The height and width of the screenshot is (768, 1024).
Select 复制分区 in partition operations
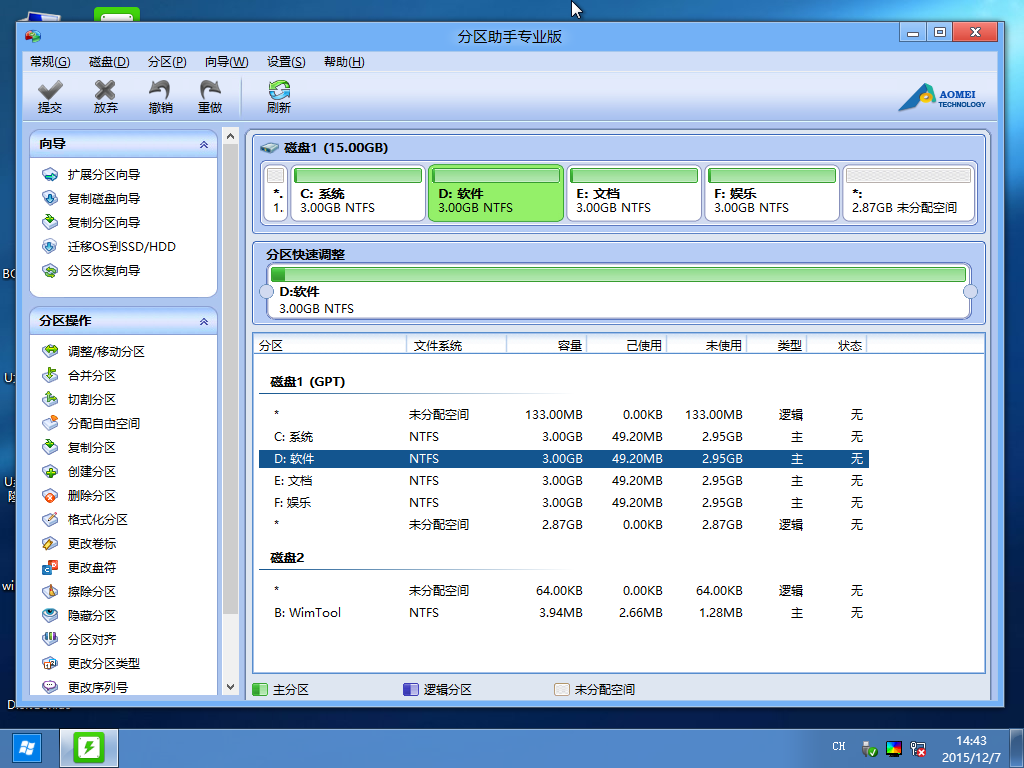click(x=79, y=447)
